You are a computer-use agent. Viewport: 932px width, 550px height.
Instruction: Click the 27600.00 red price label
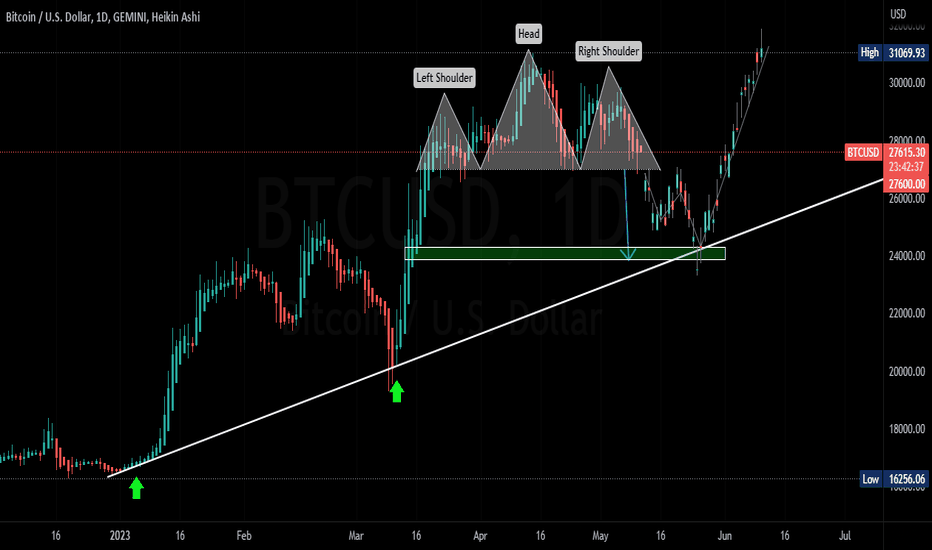(x=906, y=184)
